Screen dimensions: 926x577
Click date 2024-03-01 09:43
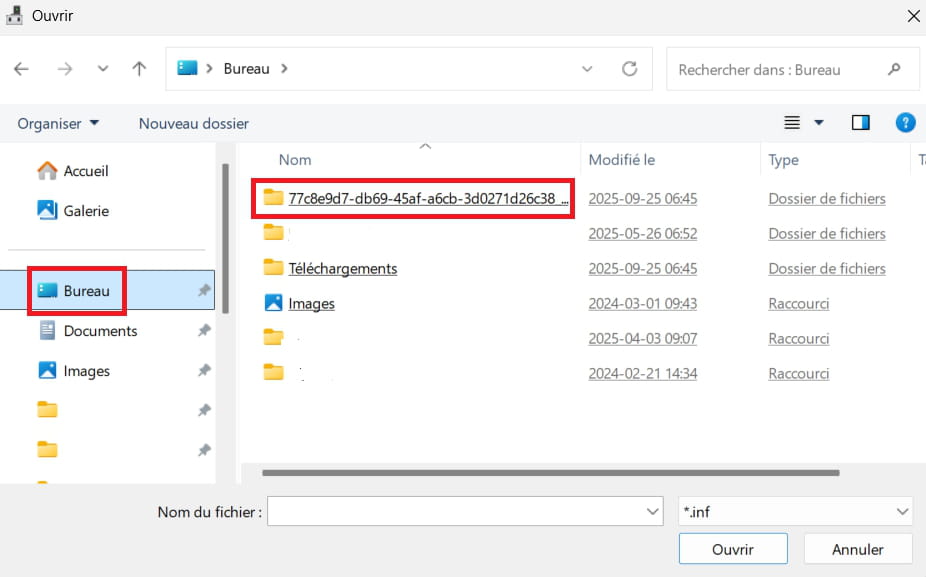(x=643, y=304)
